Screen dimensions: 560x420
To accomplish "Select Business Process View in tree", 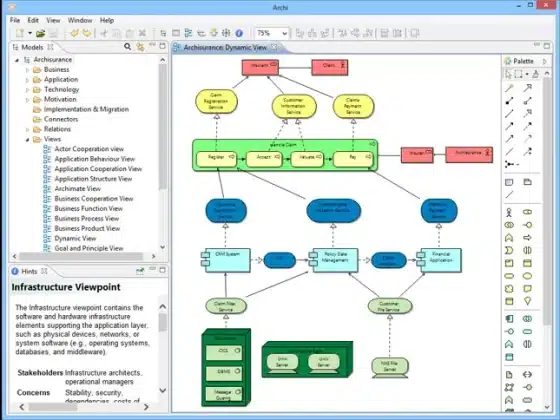I will tap(86, 219).
